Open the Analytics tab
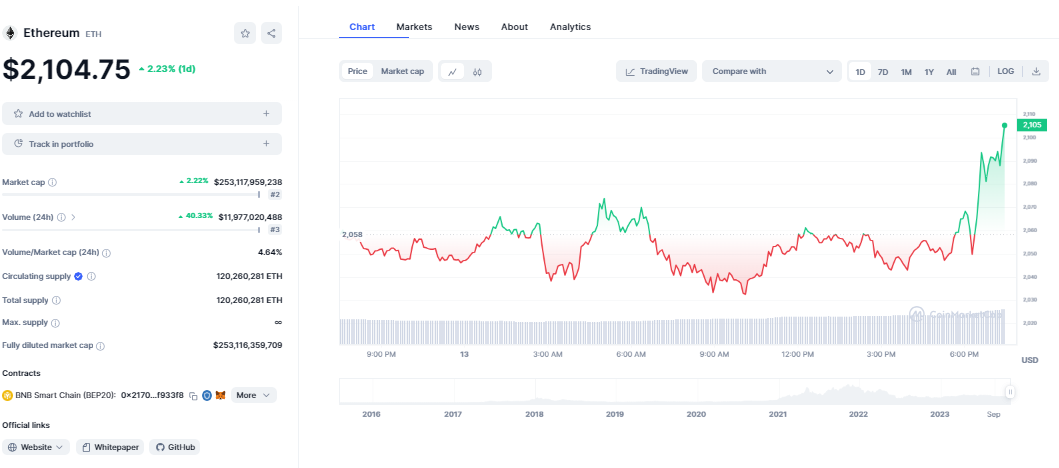The height and width of the screenshot is (468, 1059). (x=570, y=27)
